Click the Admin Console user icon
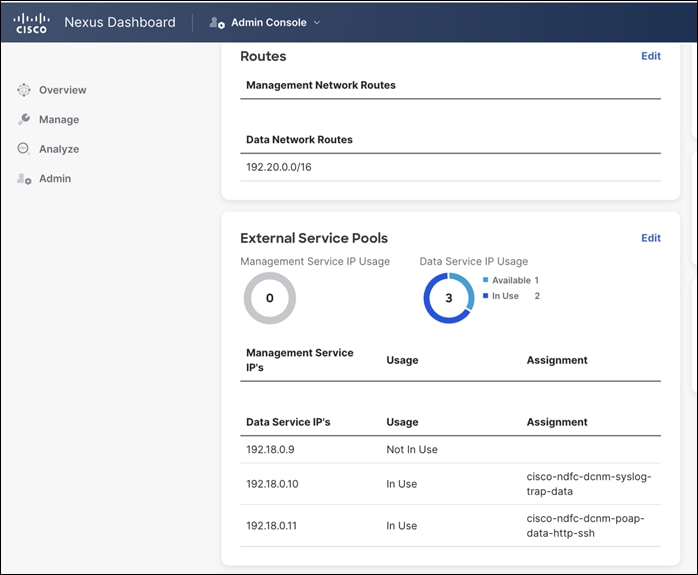698x575 pixels. pos(217,22)
